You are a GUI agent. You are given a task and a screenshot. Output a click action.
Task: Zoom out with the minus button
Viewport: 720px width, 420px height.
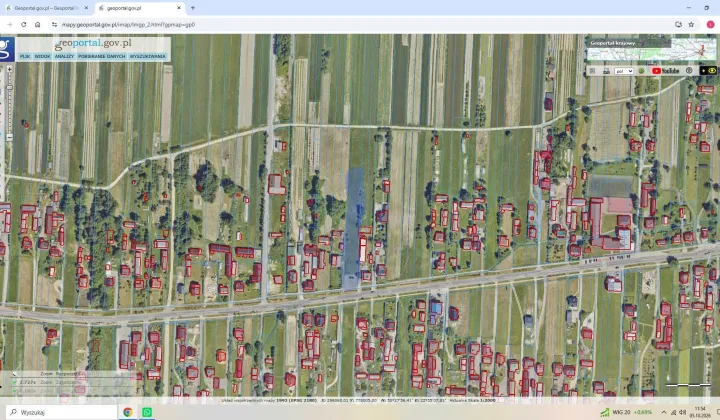9,137
